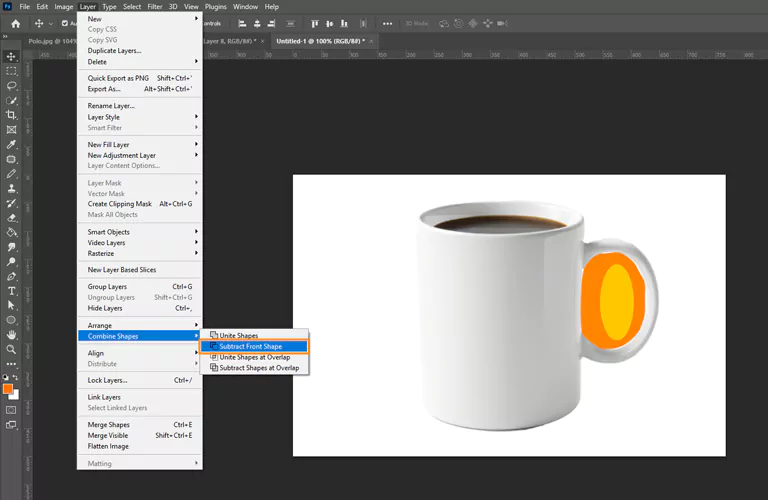768x500 pixels.
Task: Select the Brush tool
Action: pyautogui.click(x=11, y=174)
